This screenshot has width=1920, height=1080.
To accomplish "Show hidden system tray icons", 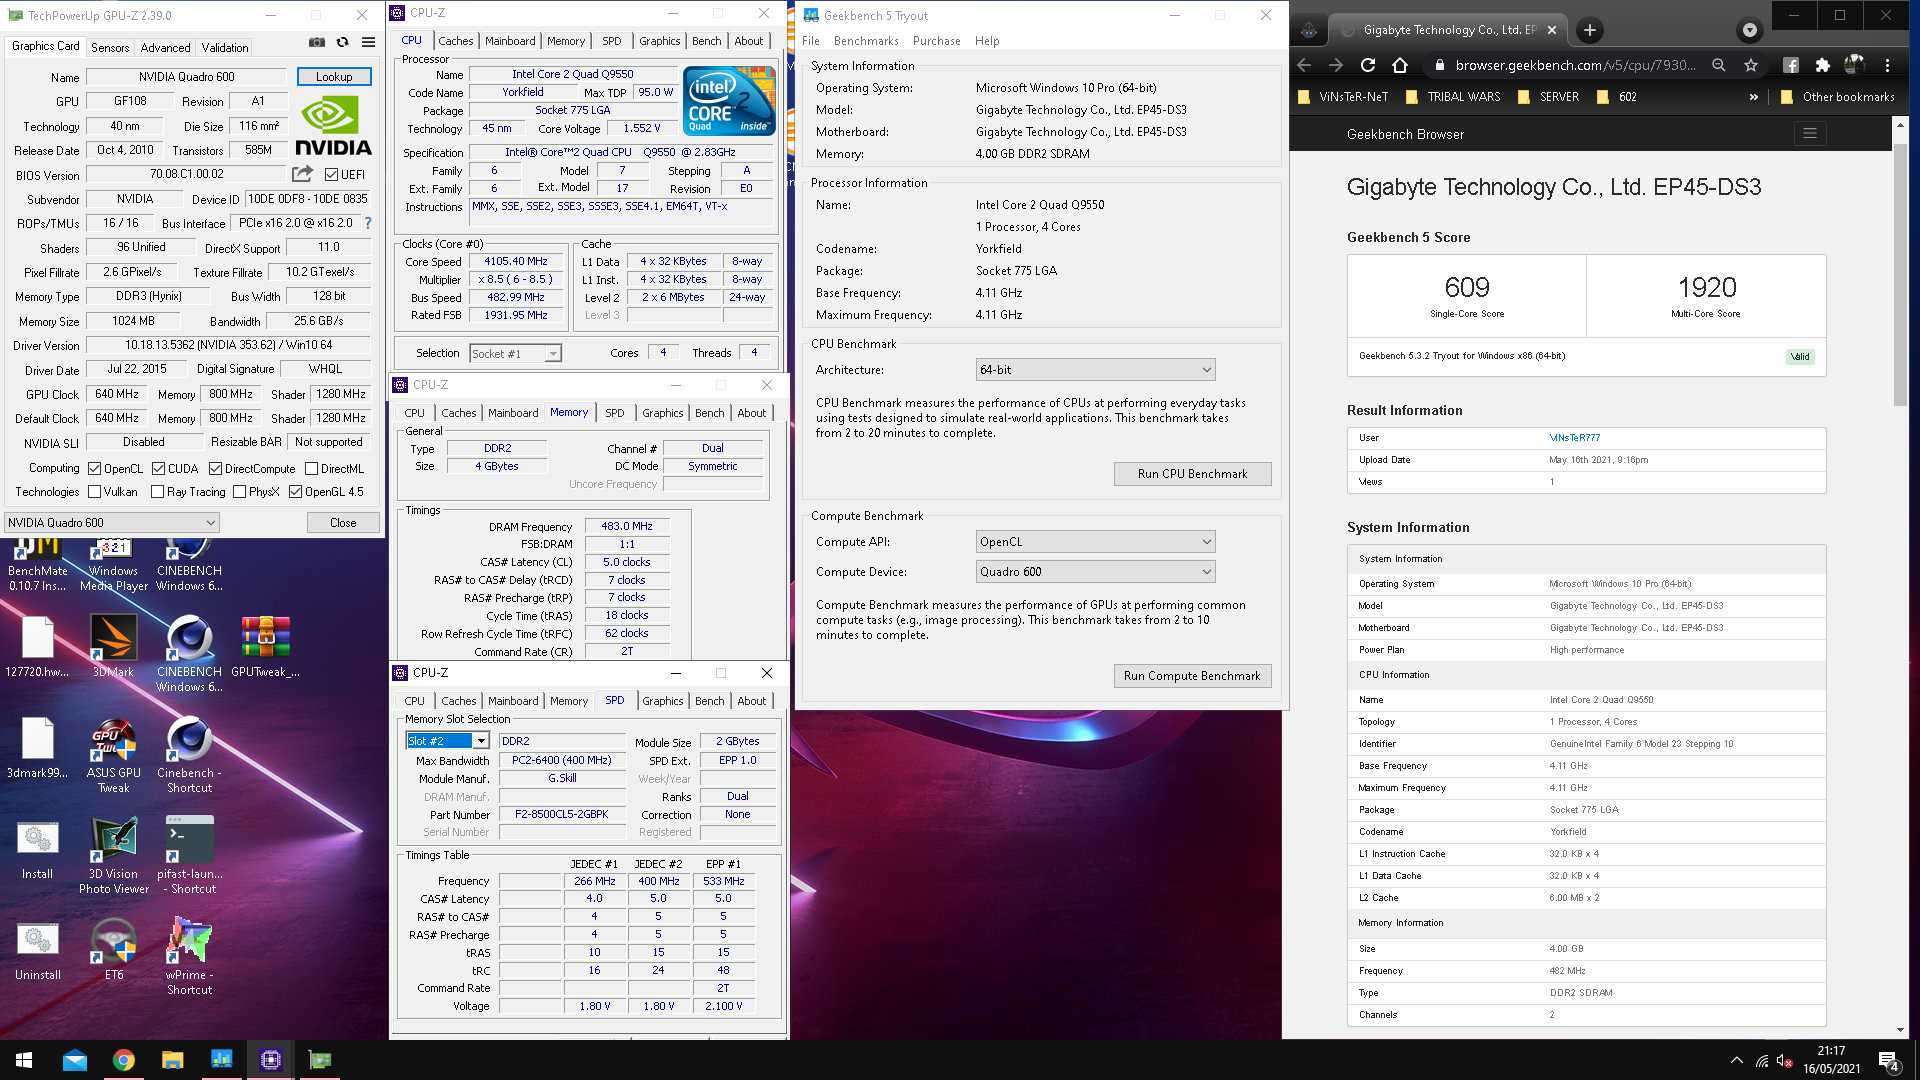I will (x=1736, y=1060).
